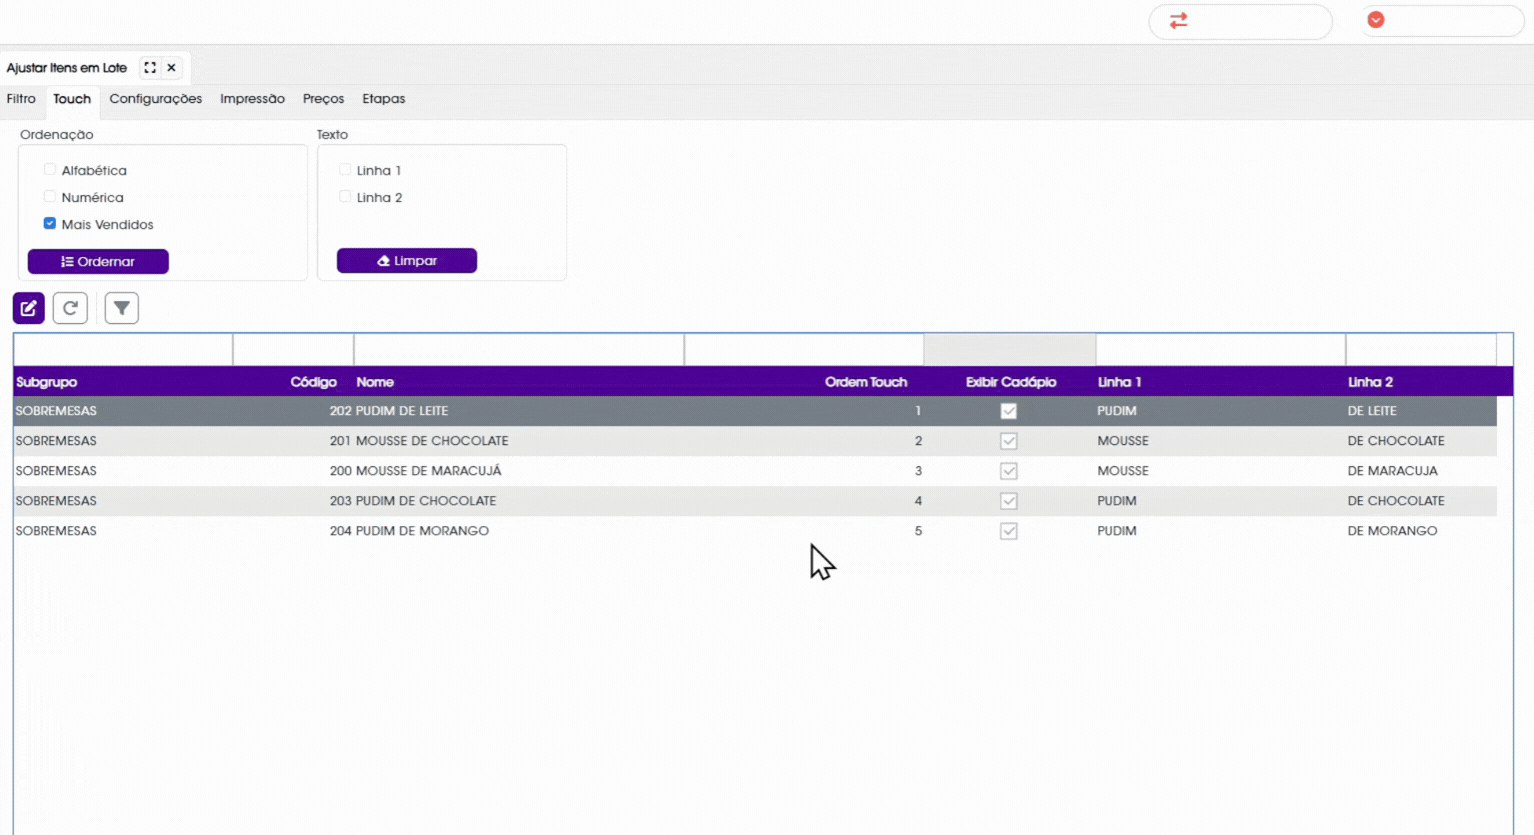Click the Subgrupo filter input field
This screenshot has width=1534, height=835.
tap(123, 350)
